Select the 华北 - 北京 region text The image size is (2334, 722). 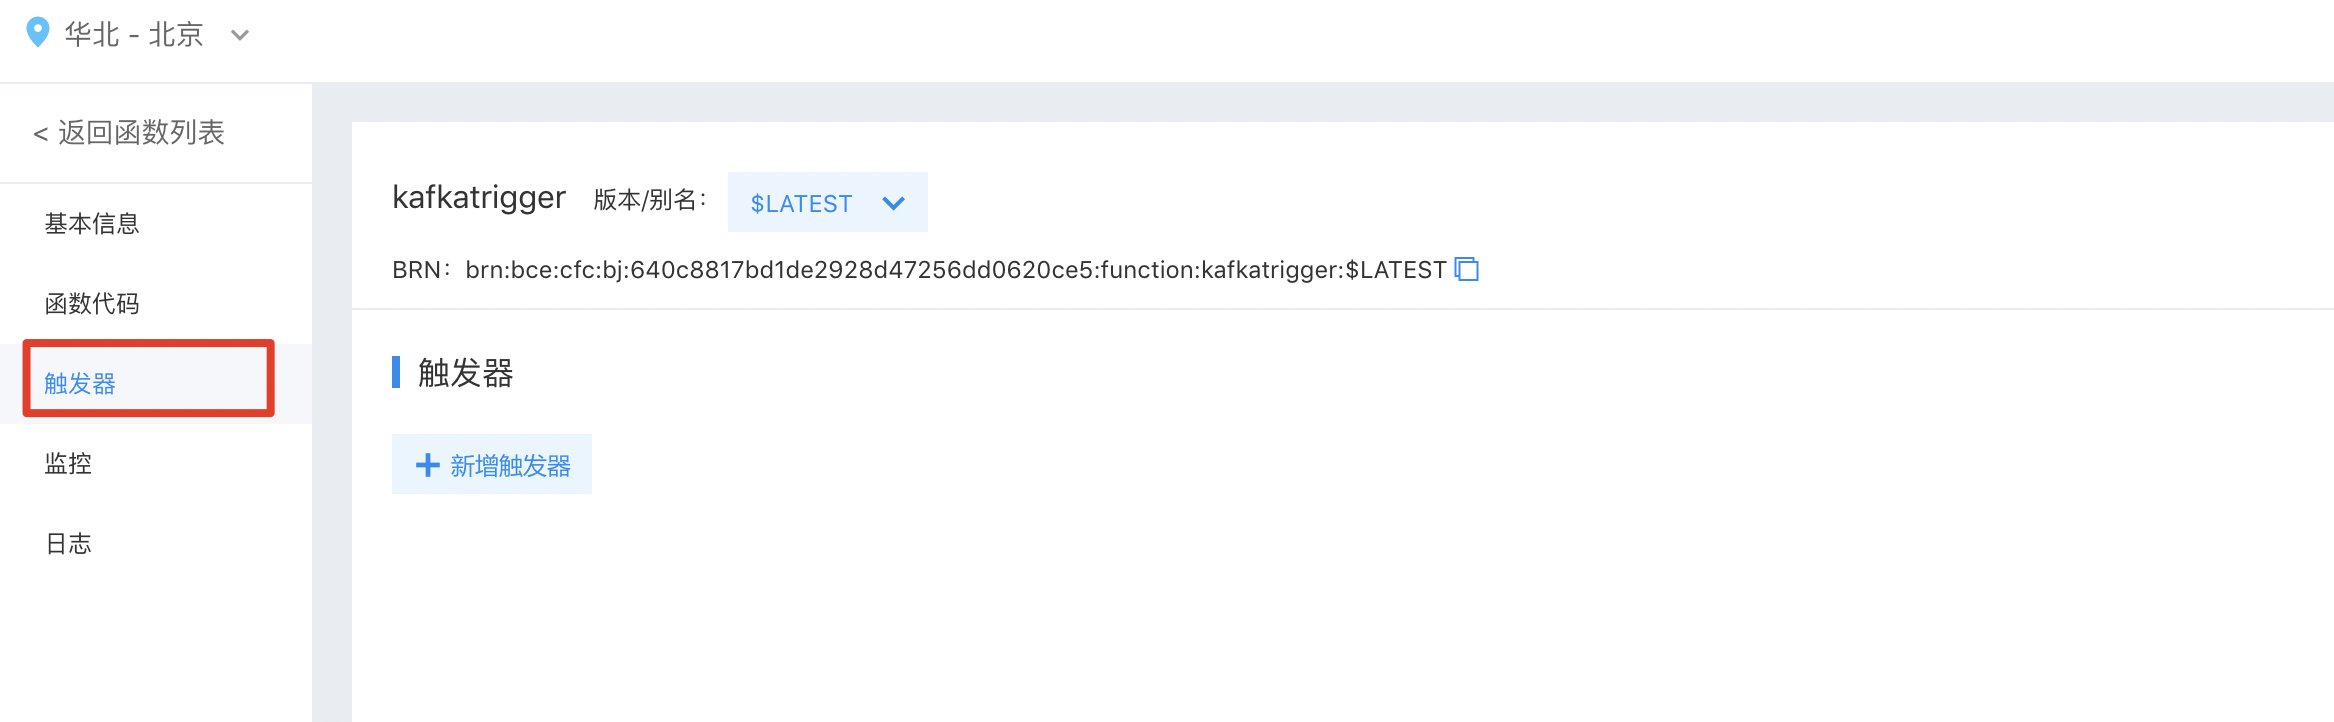click(134, 35)
